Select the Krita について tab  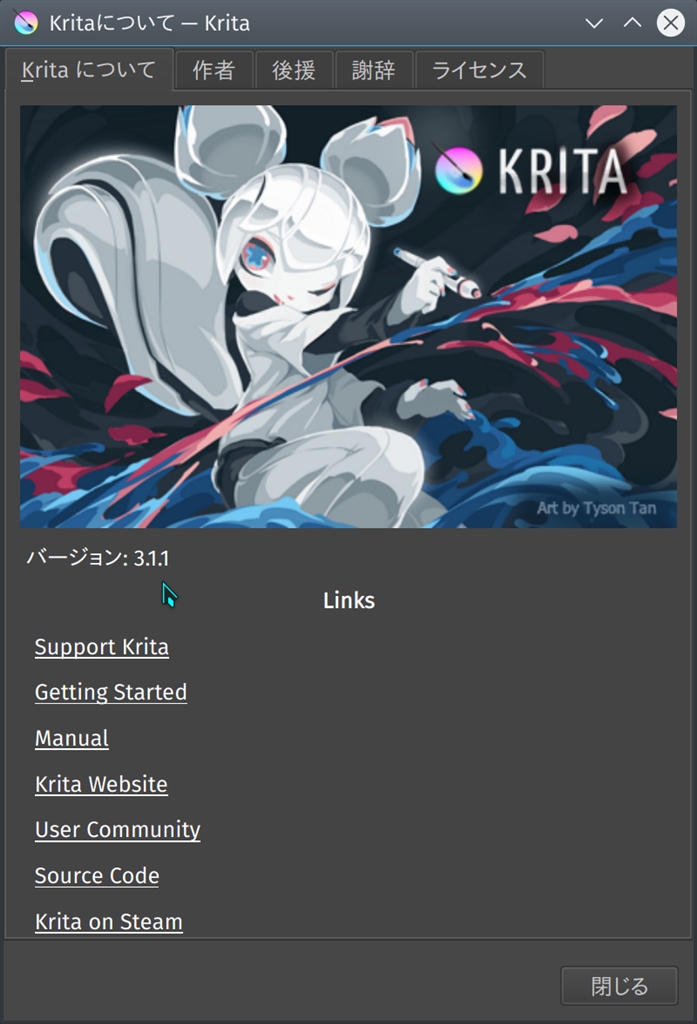89,70
